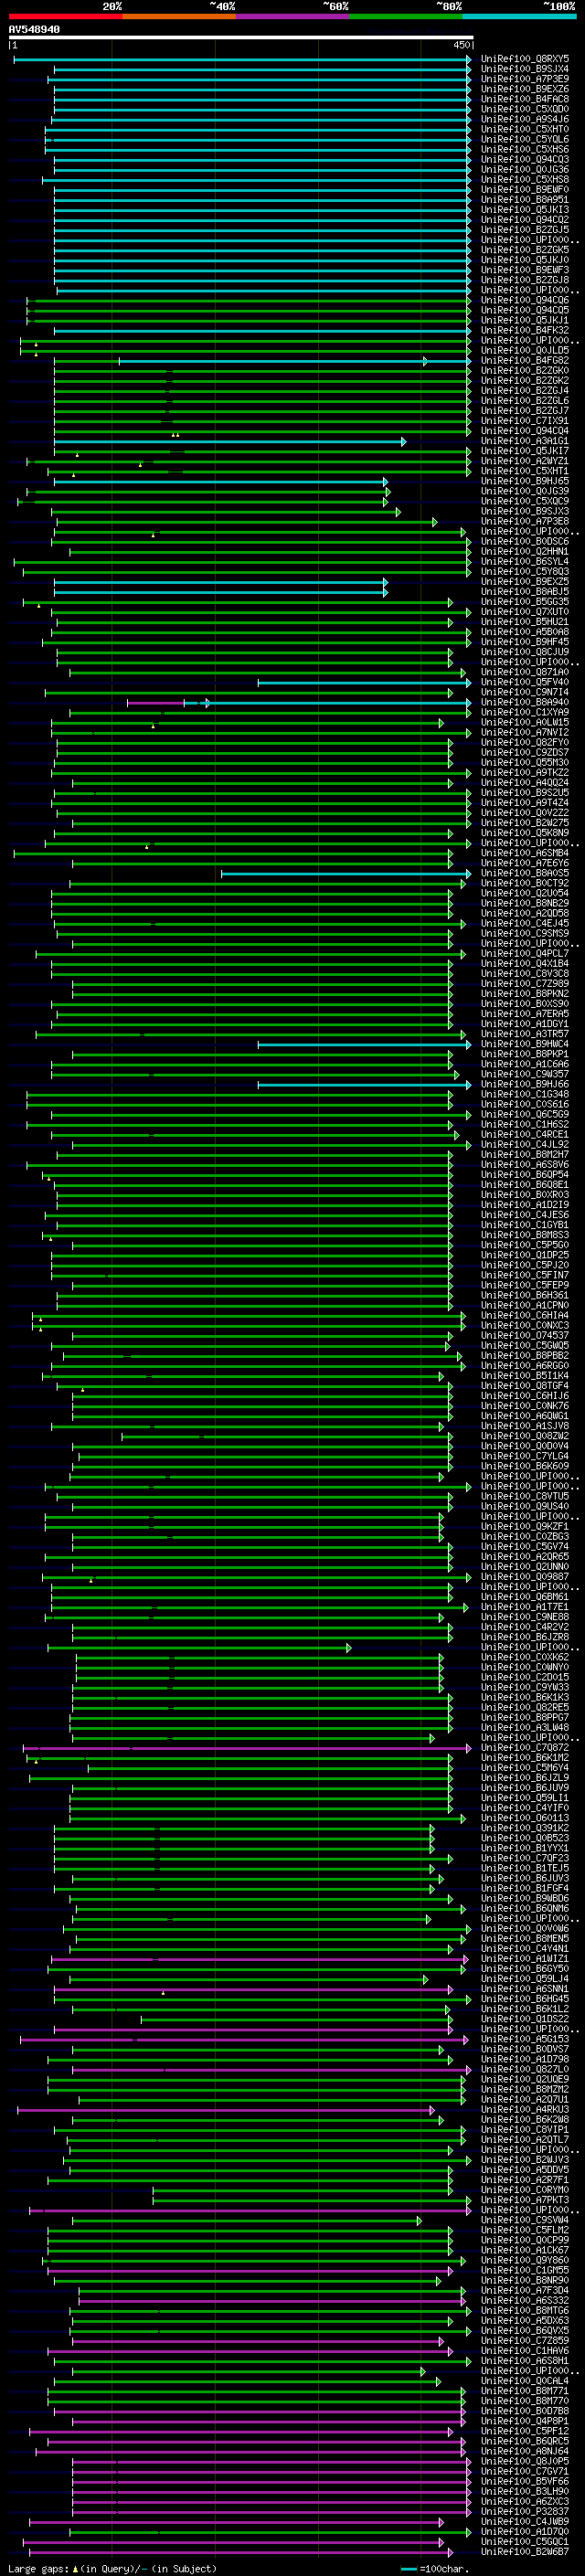Select the UniRef100_Q1DP25 label
The width and height of the screenshot is (585, 2576).
coord(525,1255)
